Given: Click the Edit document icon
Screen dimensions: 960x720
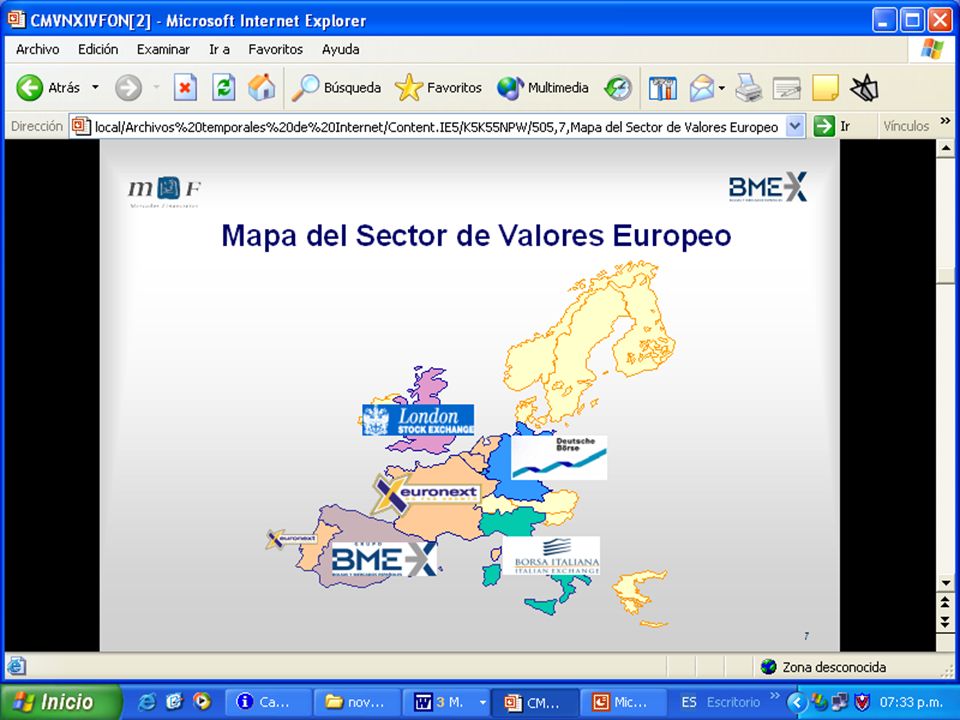Looking at the screenshot, I should point(787,88).
